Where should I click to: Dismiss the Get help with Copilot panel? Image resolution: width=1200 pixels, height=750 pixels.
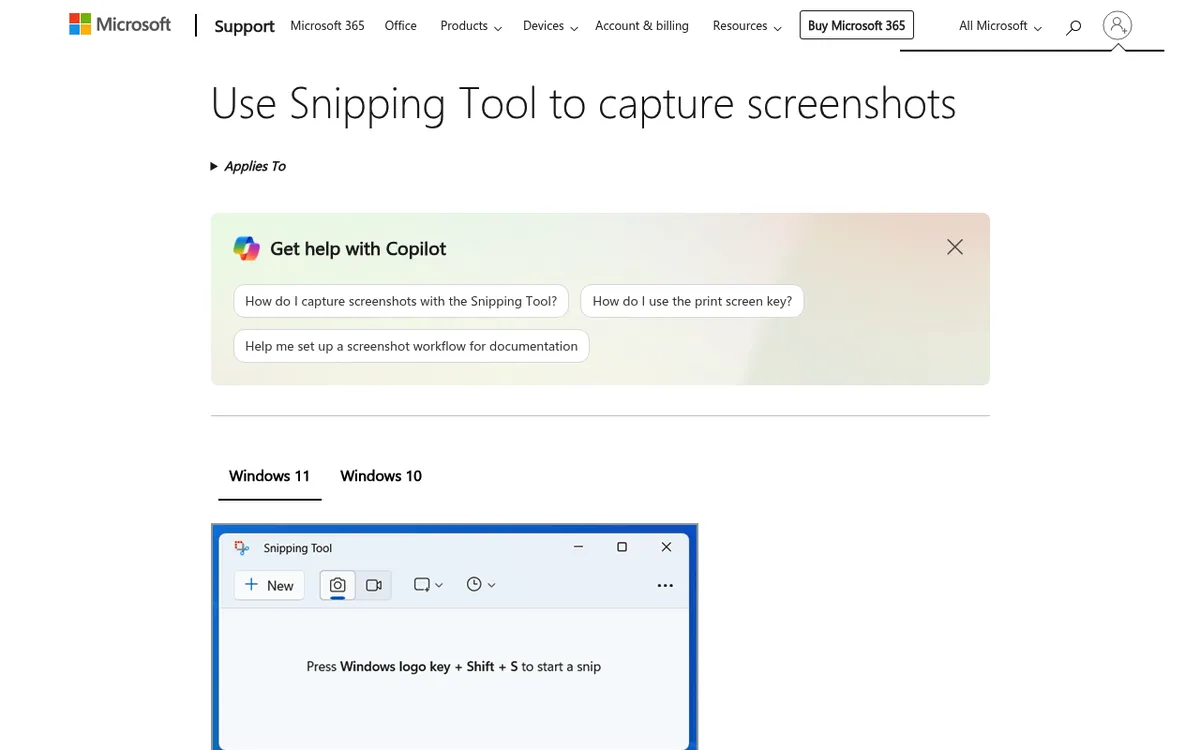click(x=955, y=247)
